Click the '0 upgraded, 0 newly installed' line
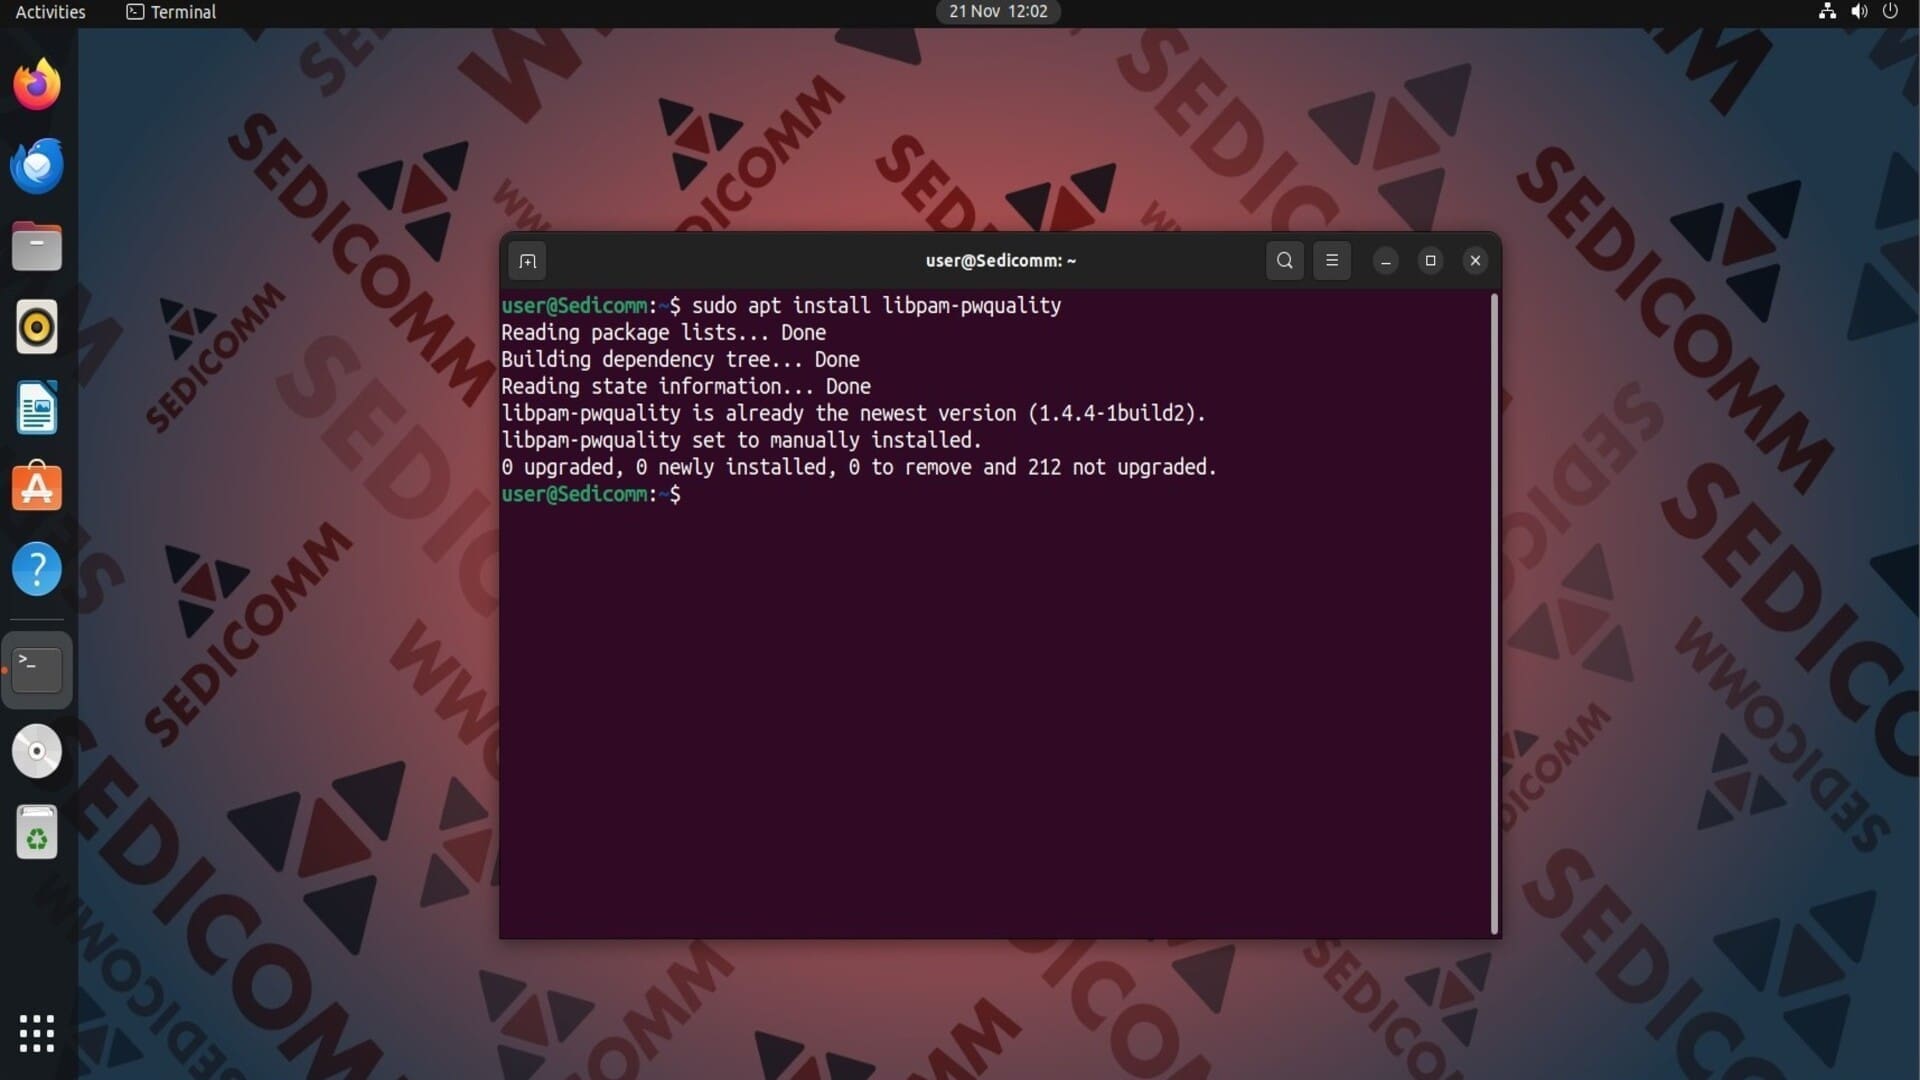Viewport: 1920px width, 1080px height. coord(858,468)
